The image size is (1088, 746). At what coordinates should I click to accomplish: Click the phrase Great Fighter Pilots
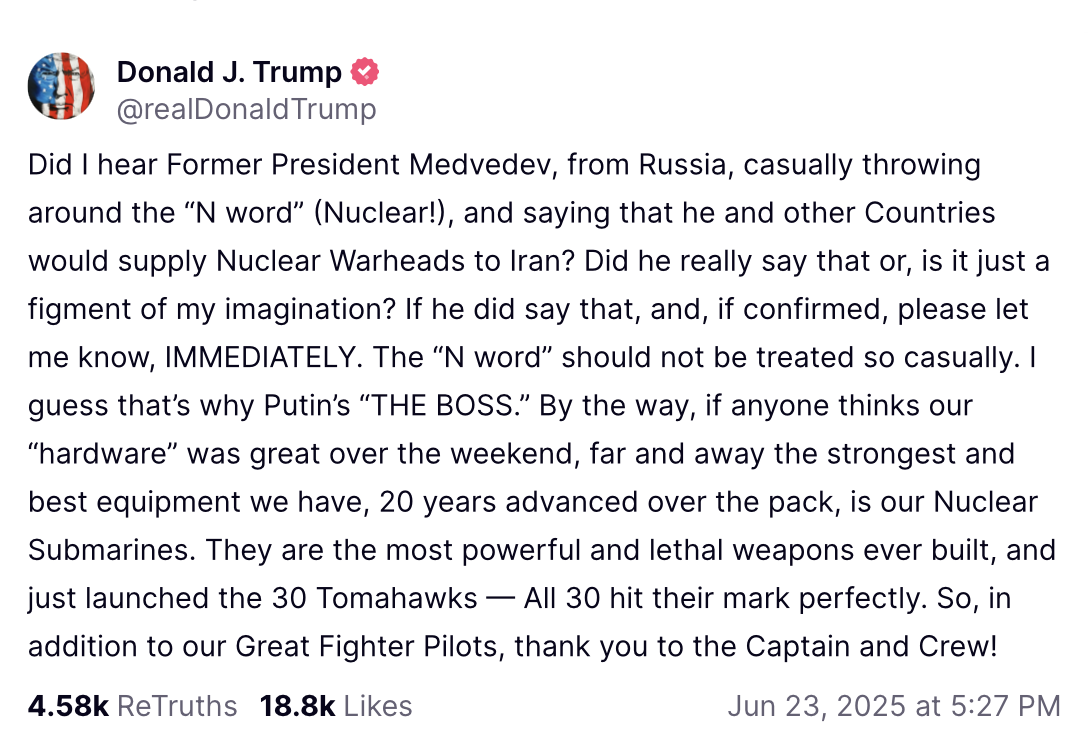[x=366, y=647]
